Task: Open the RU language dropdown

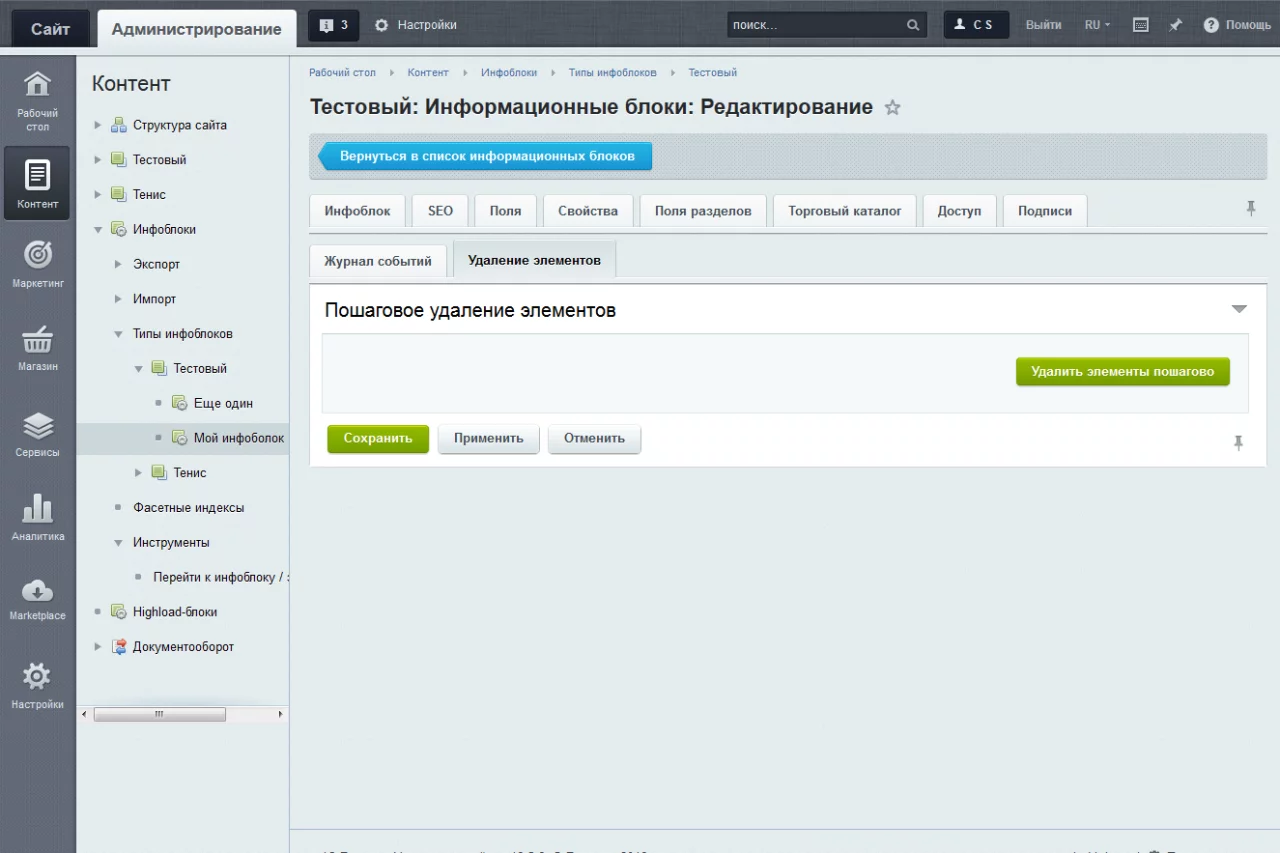Action: point(1097,25)
